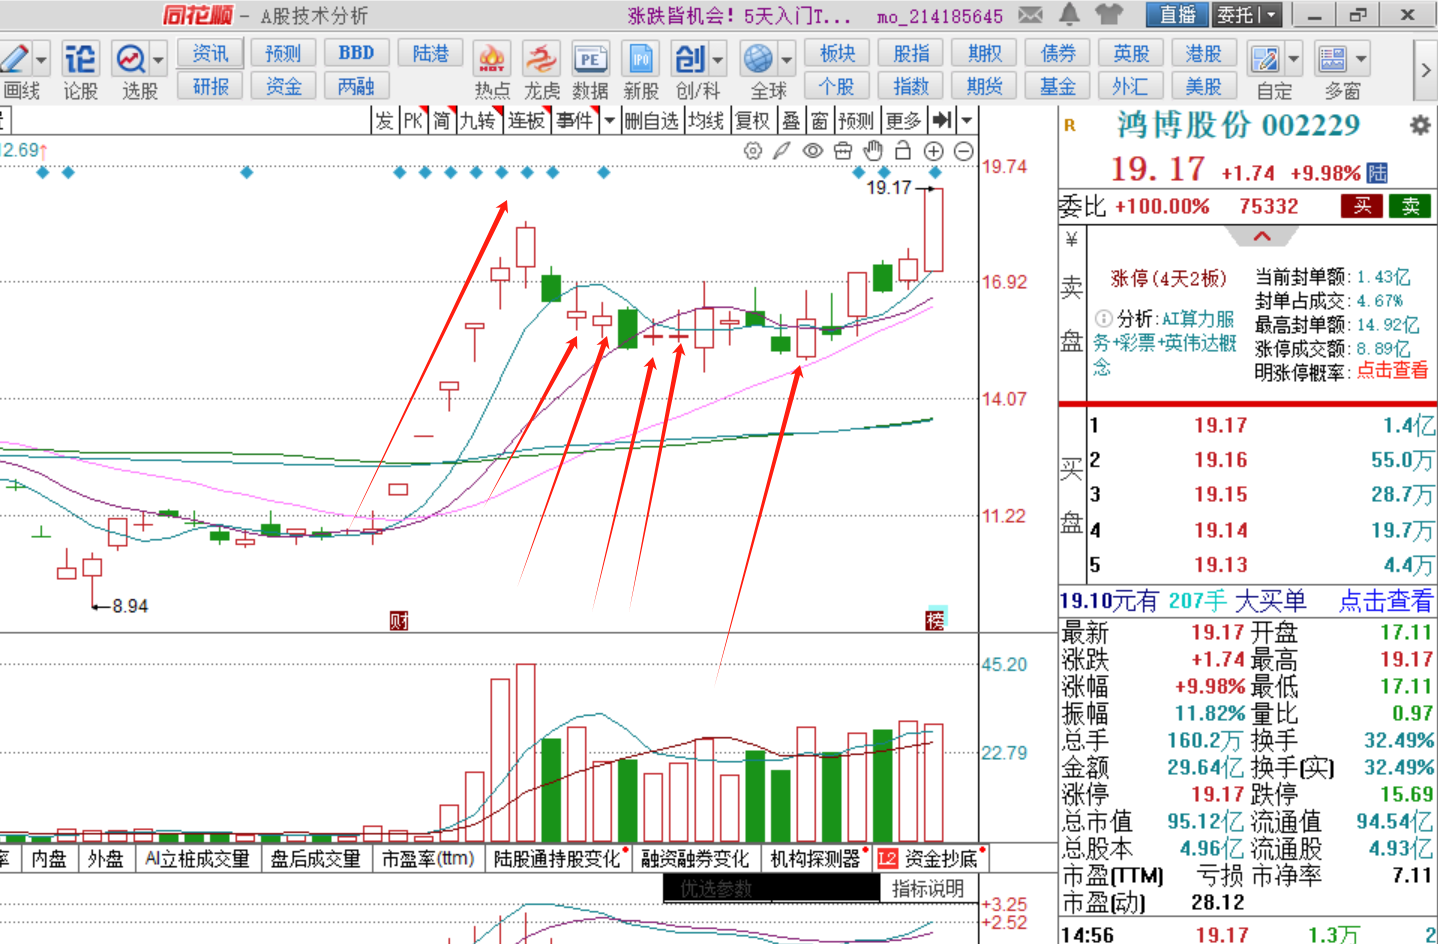The height and width of the screenshot is (944, 1438).
Task: Open the toolbox icon above the chart
Action: point(843,151)
